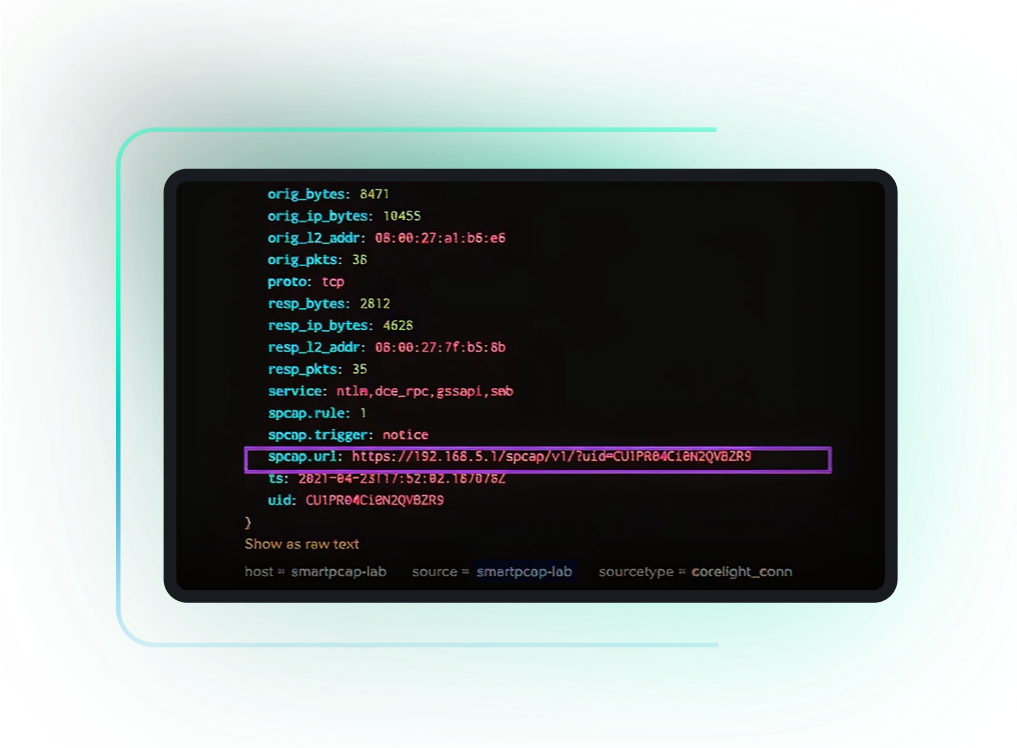The width and height of the screenshot is (1017, 748).
Task: Select orig_pkts value 36
Action: [361, 259]
